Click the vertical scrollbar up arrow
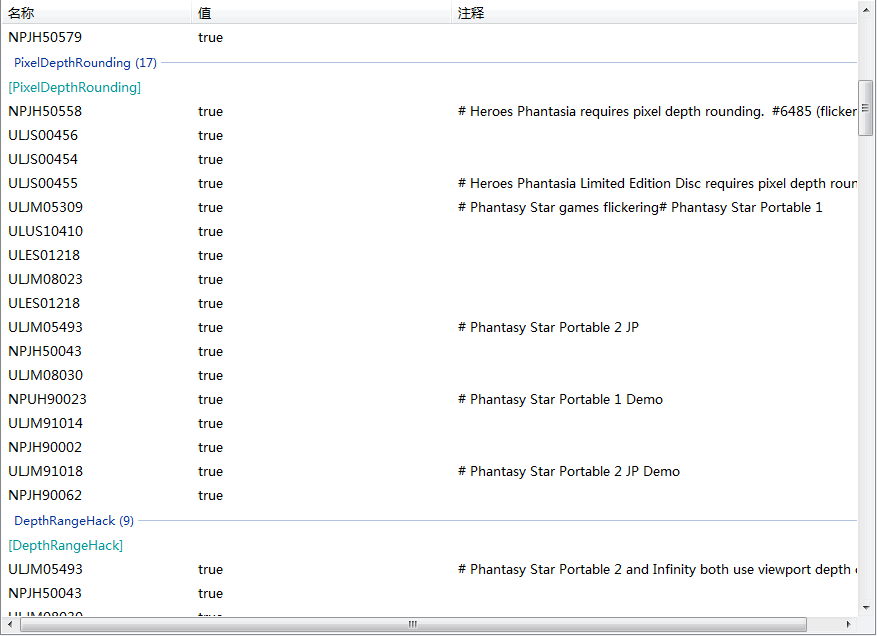Image resolution: width=877 pixels, height=636 pixels. tap(866, 11)
